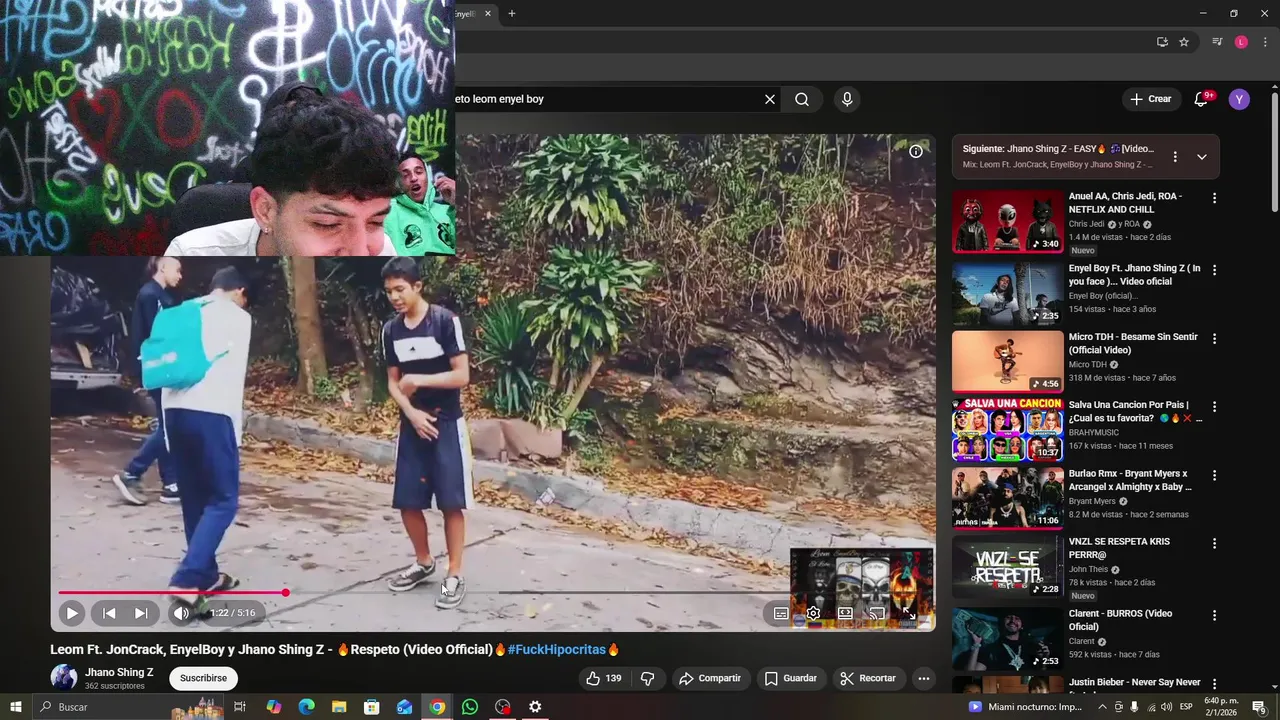This screenshot has height=720, width=1280.
Task: Open WhatsApp from taskbar
Action: (x=470, y=707)
